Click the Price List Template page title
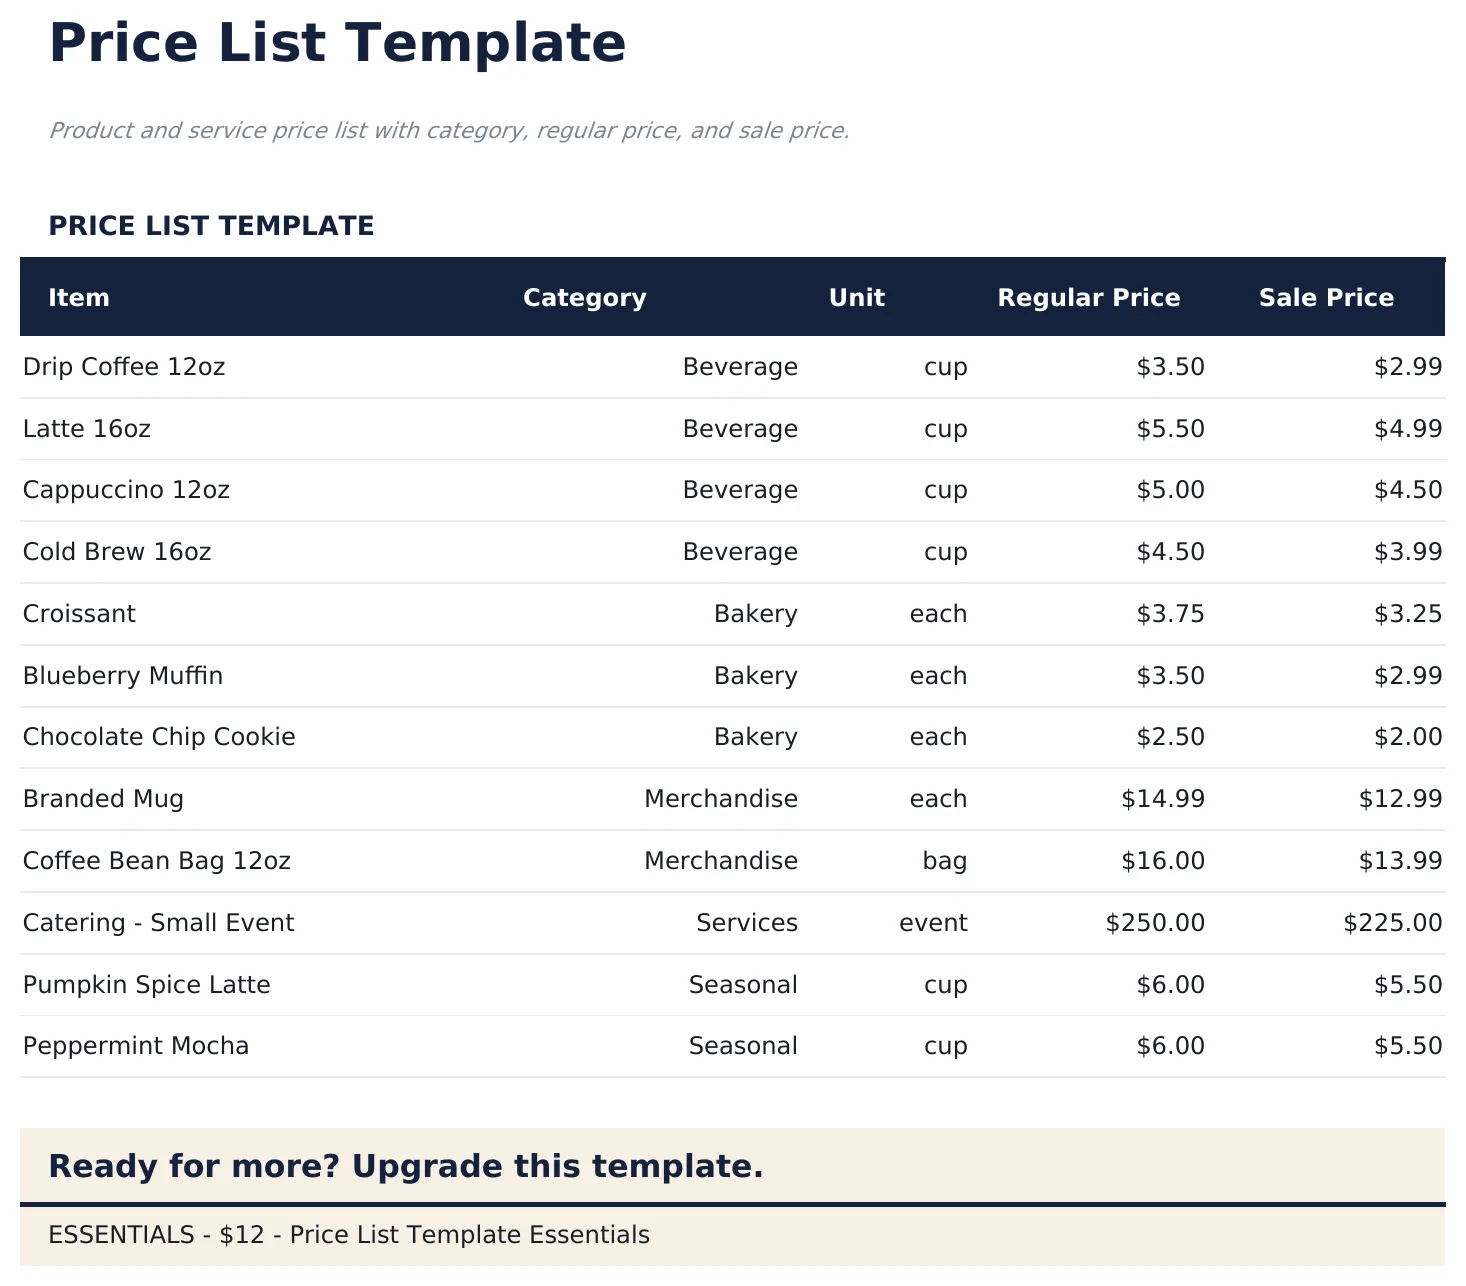 click(x=338, y=42)
